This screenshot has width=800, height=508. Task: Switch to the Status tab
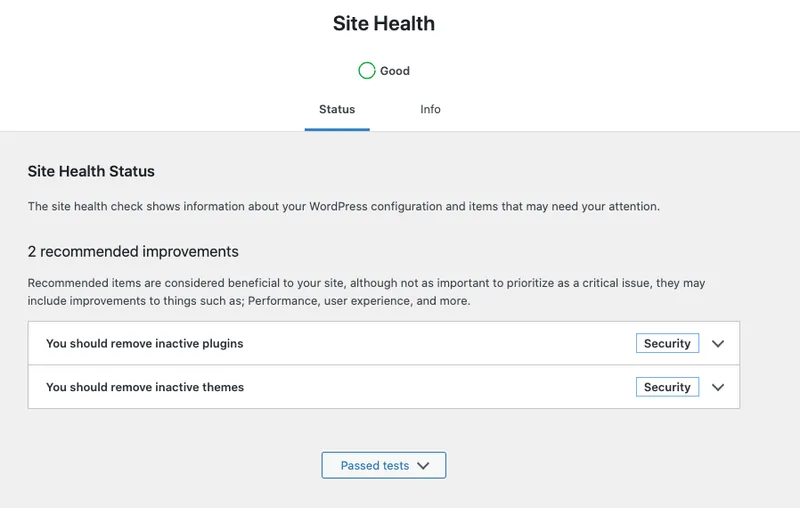337,109
